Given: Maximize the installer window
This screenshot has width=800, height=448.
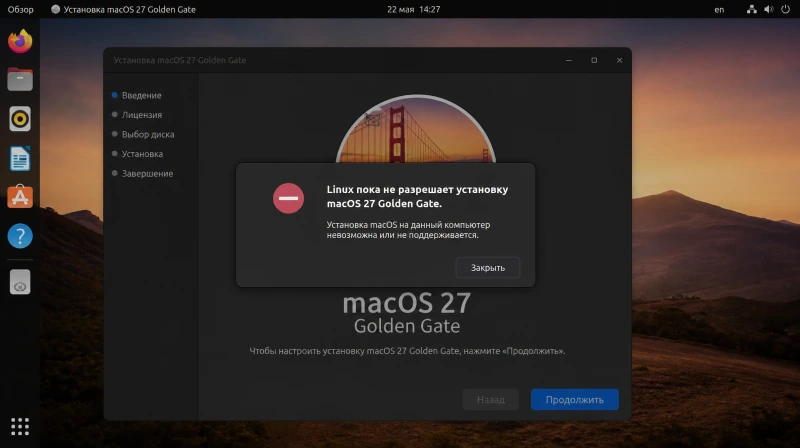Looking at the screenshot, I should 594,60.
